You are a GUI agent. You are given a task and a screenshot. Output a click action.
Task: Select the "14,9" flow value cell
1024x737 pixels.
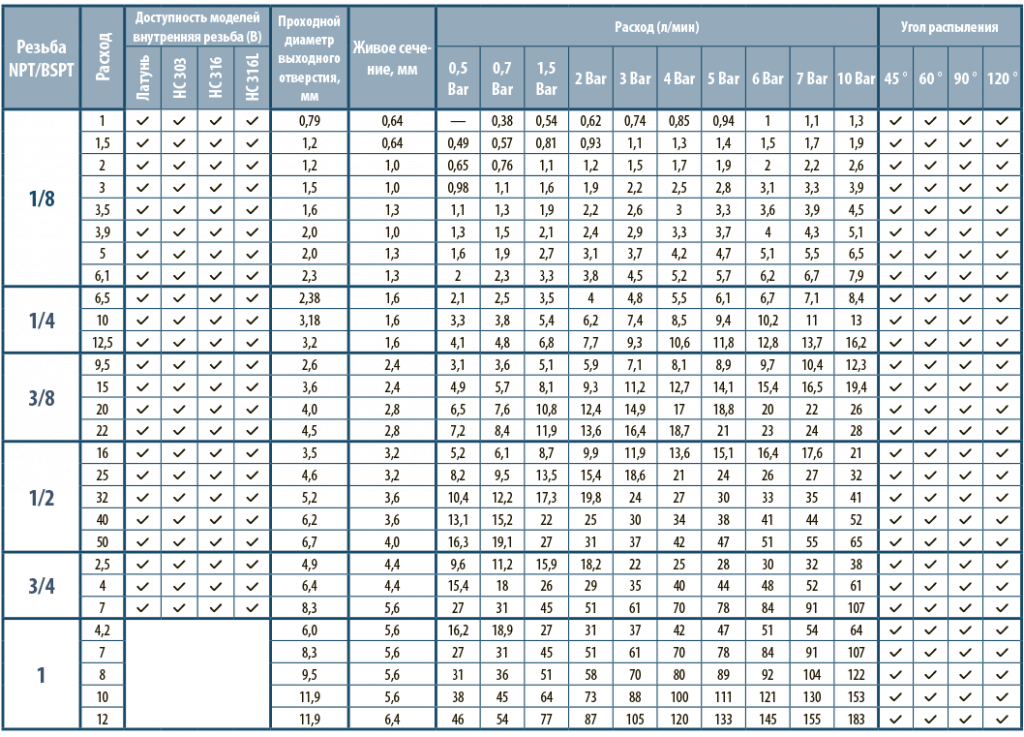coord(635,409)
